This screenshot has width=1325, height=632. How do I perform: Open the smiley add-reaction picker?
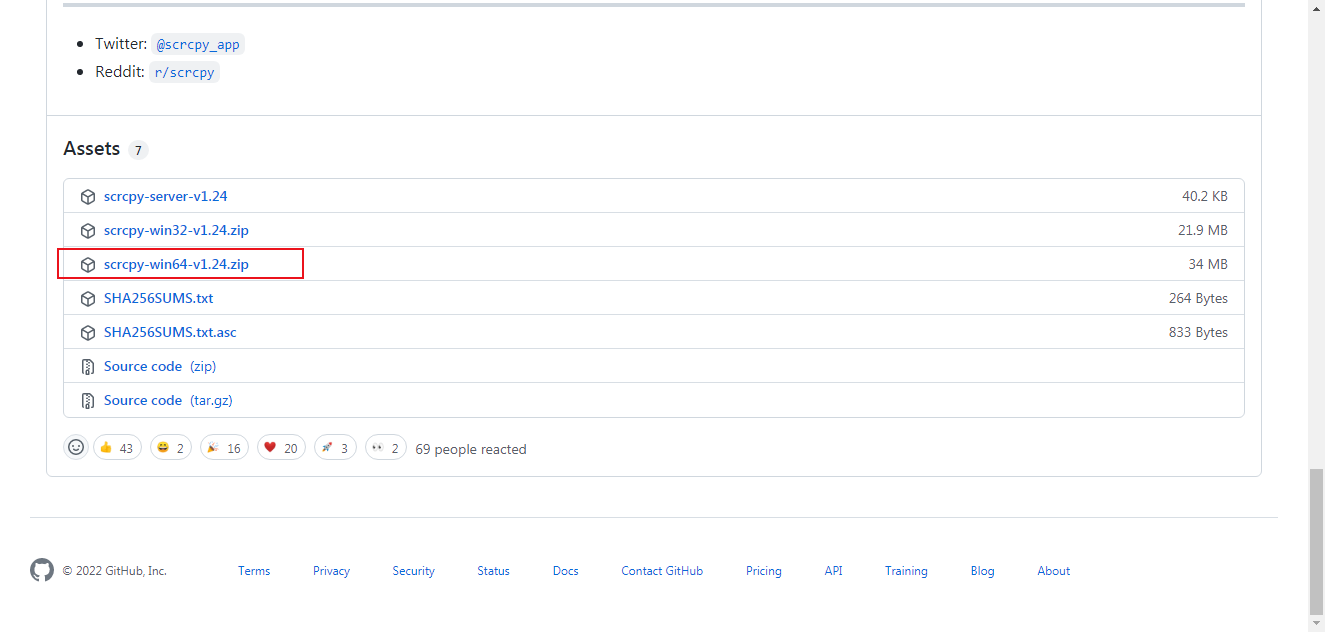[76, 448]
